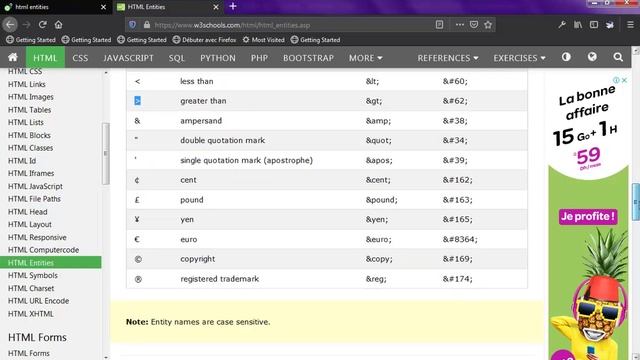
Task: Open PHP in the top navigation
Action: coord(259,58)
